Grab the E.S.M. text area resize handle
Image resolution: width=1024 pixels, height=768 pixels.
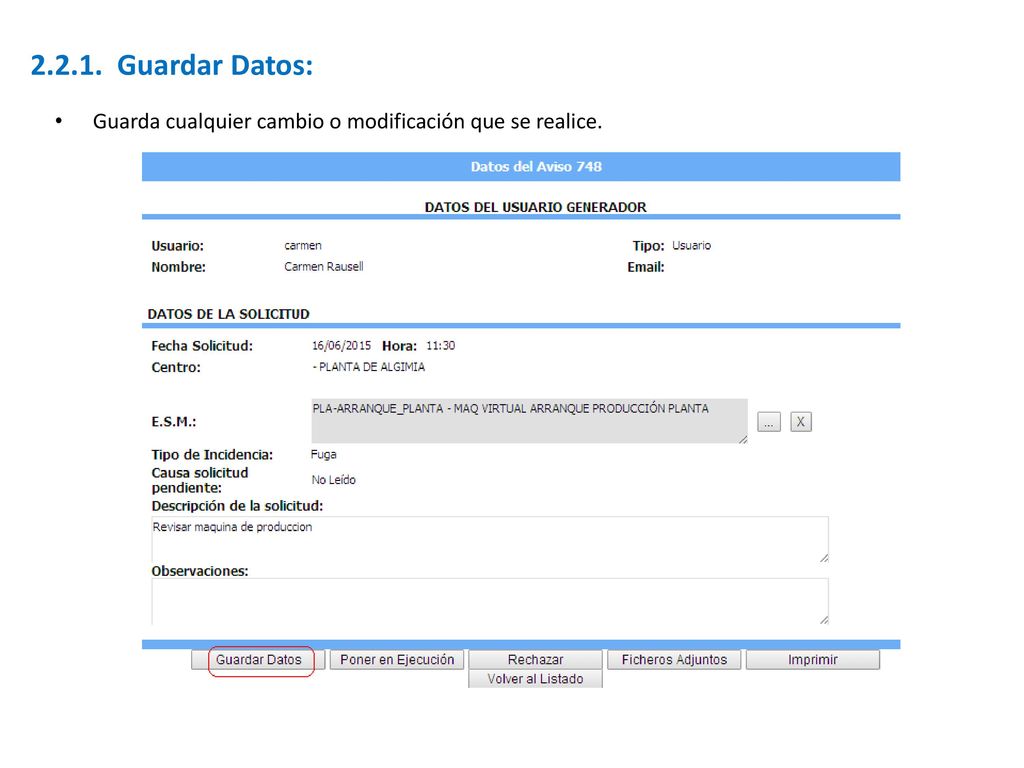tap(743, 440)
